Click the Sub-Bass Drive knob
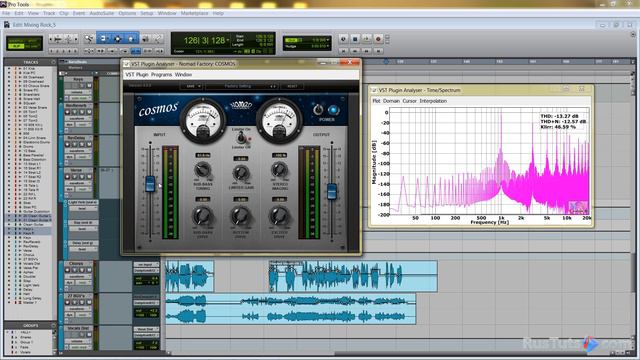640x360 pixels. click(x=202, y=216)
